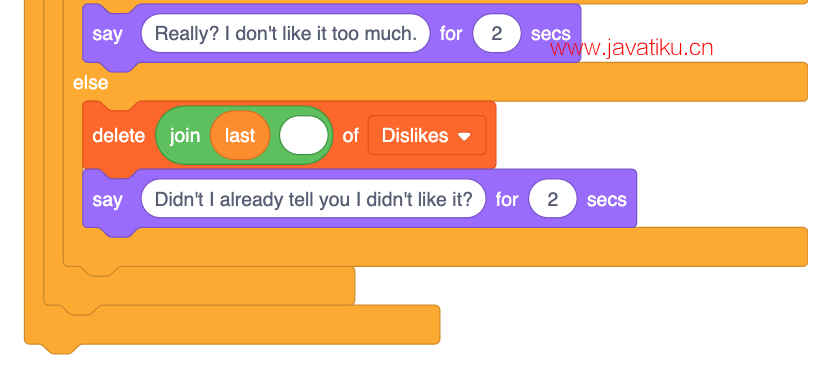Select the orange 'last' variable reporter
Viewport: 820px width, 376px height.
[240, 135]
